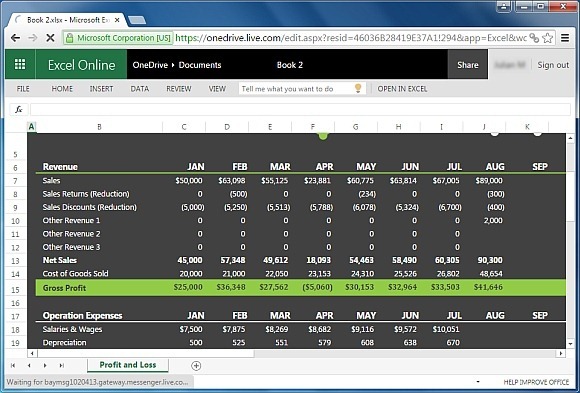
Task: Stop page loading with X button
Action: [x=50, y=38]
